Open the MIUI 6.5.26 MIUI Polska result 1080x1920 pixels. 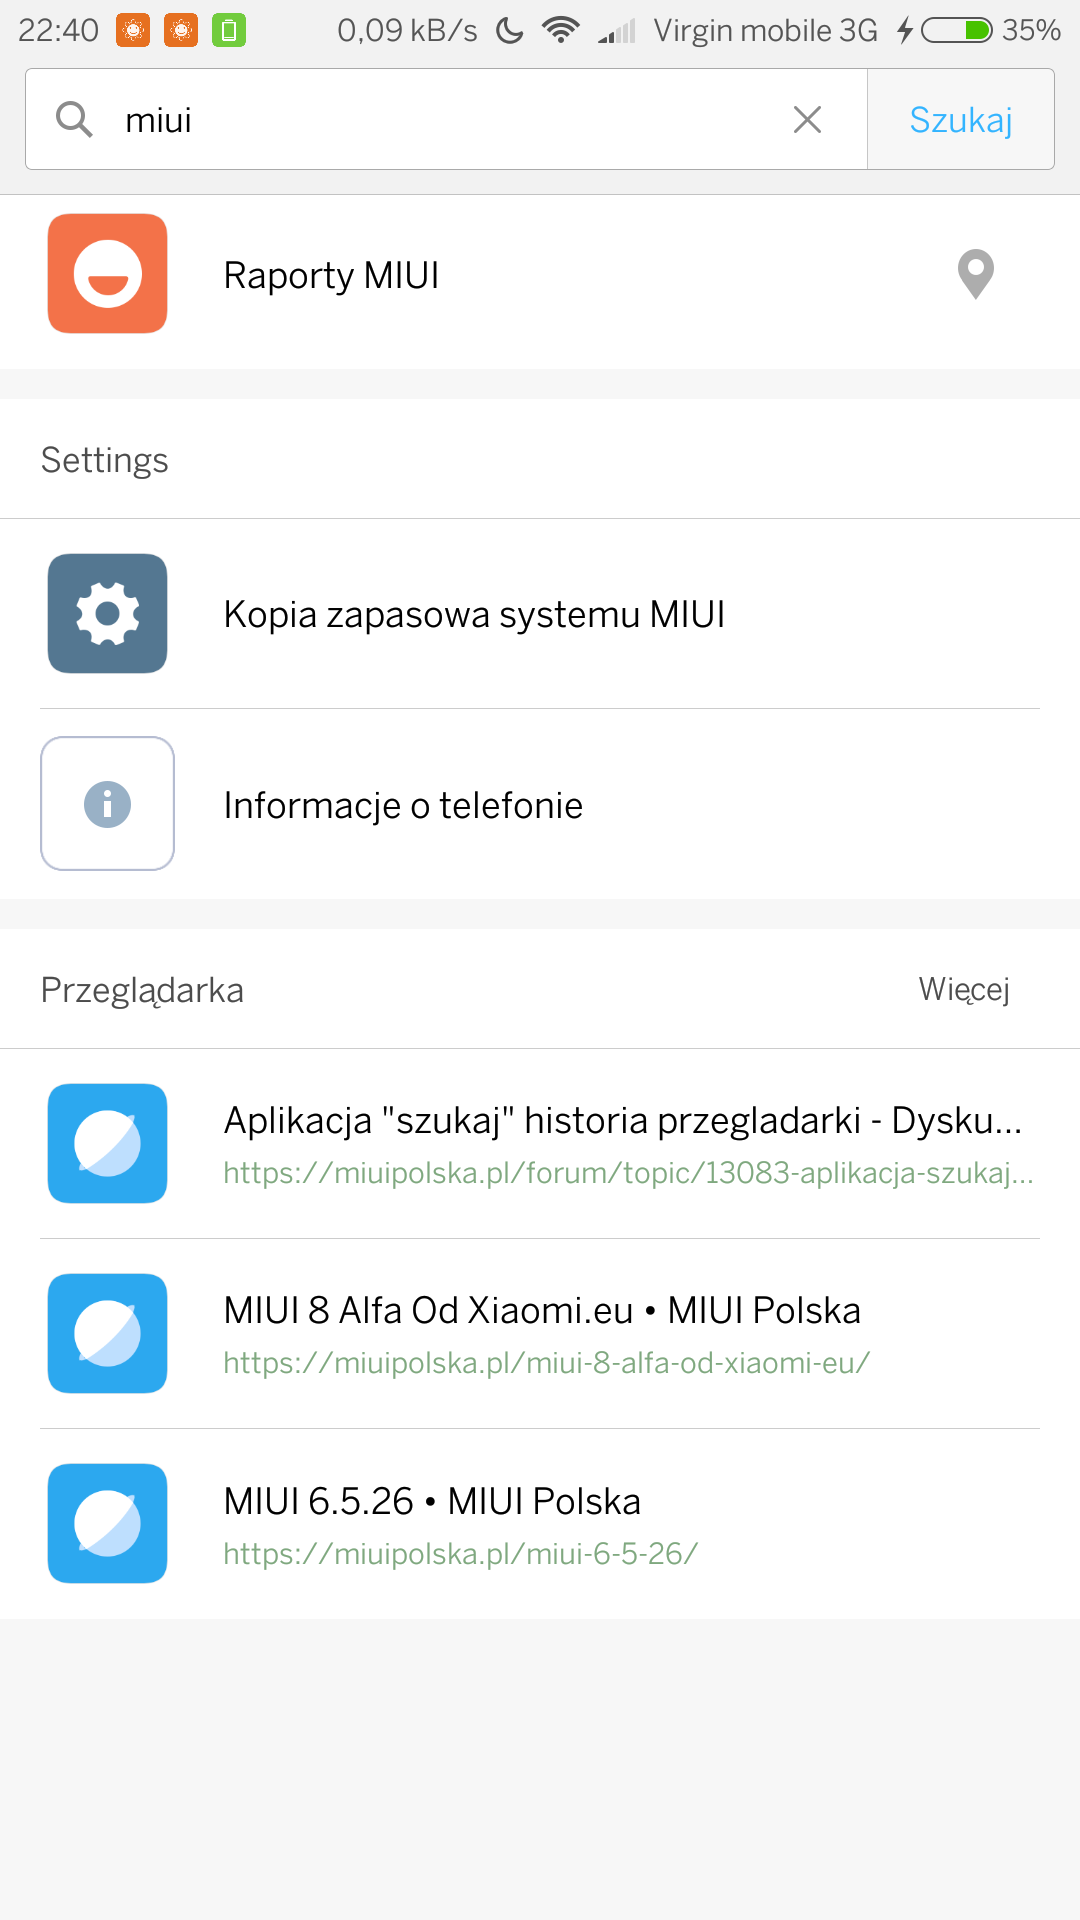[460, 1524]
